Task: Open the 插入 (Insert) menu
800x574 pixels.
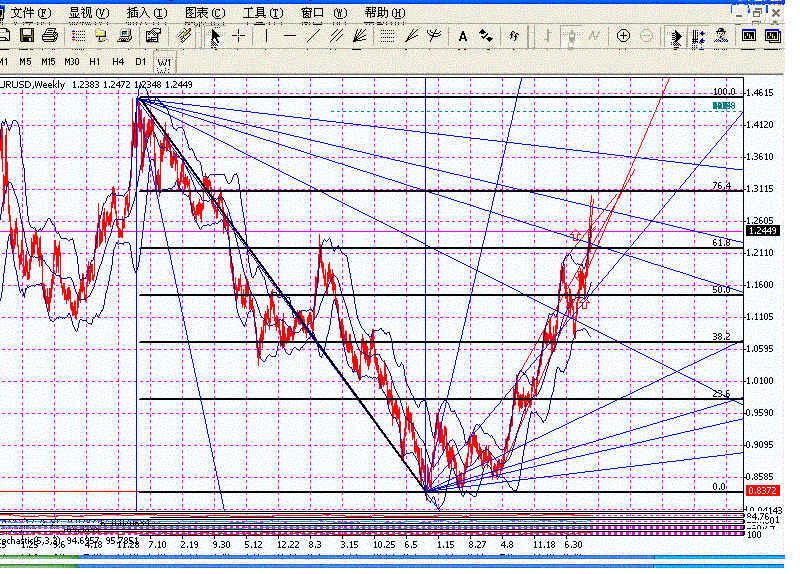Action: click(x=146, y=12)
